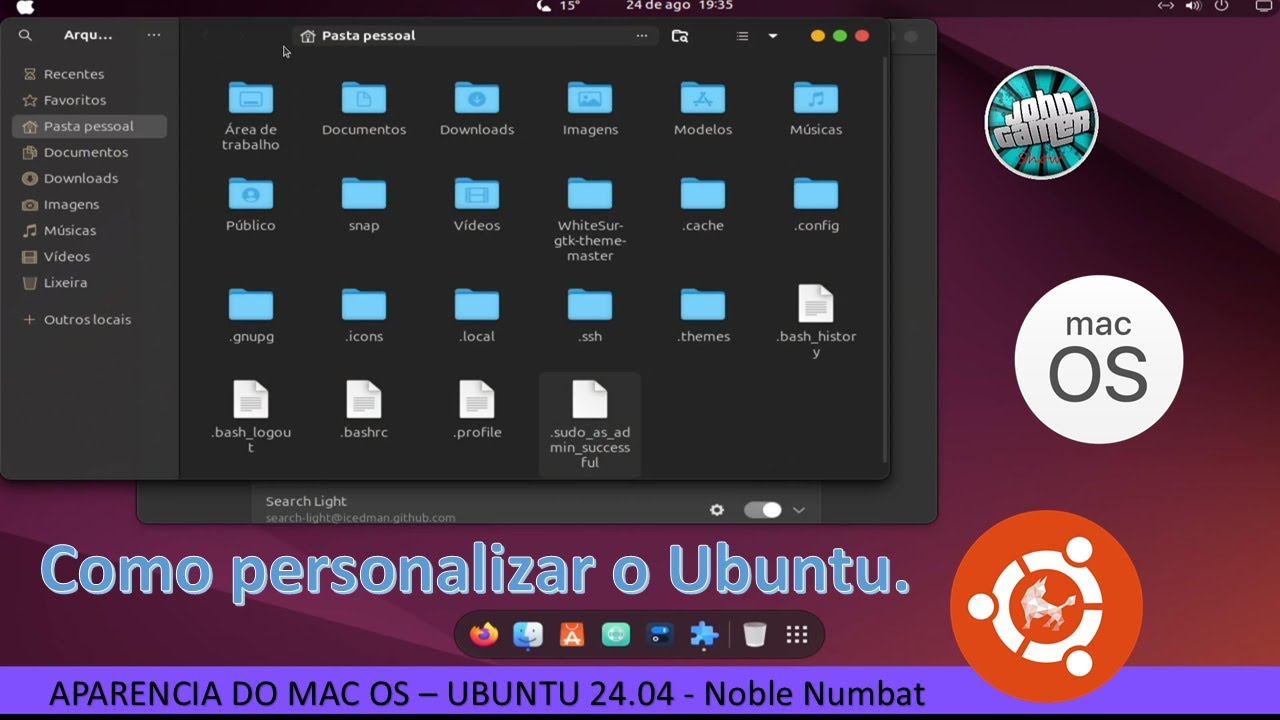Open the Trash in the dock
The width and height of the screenshot is (1280, 720).
[x=756, y=634]
